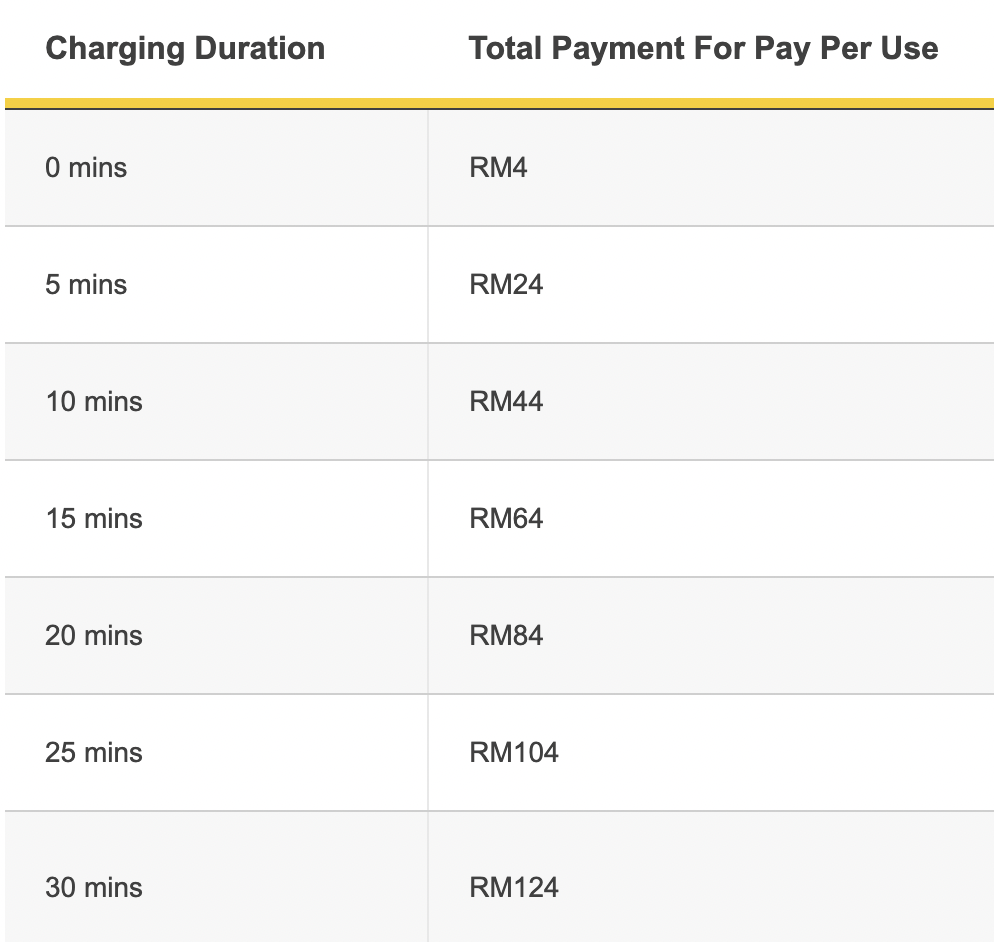
Task: Select the "RM64" payment value
Action: 506,519
